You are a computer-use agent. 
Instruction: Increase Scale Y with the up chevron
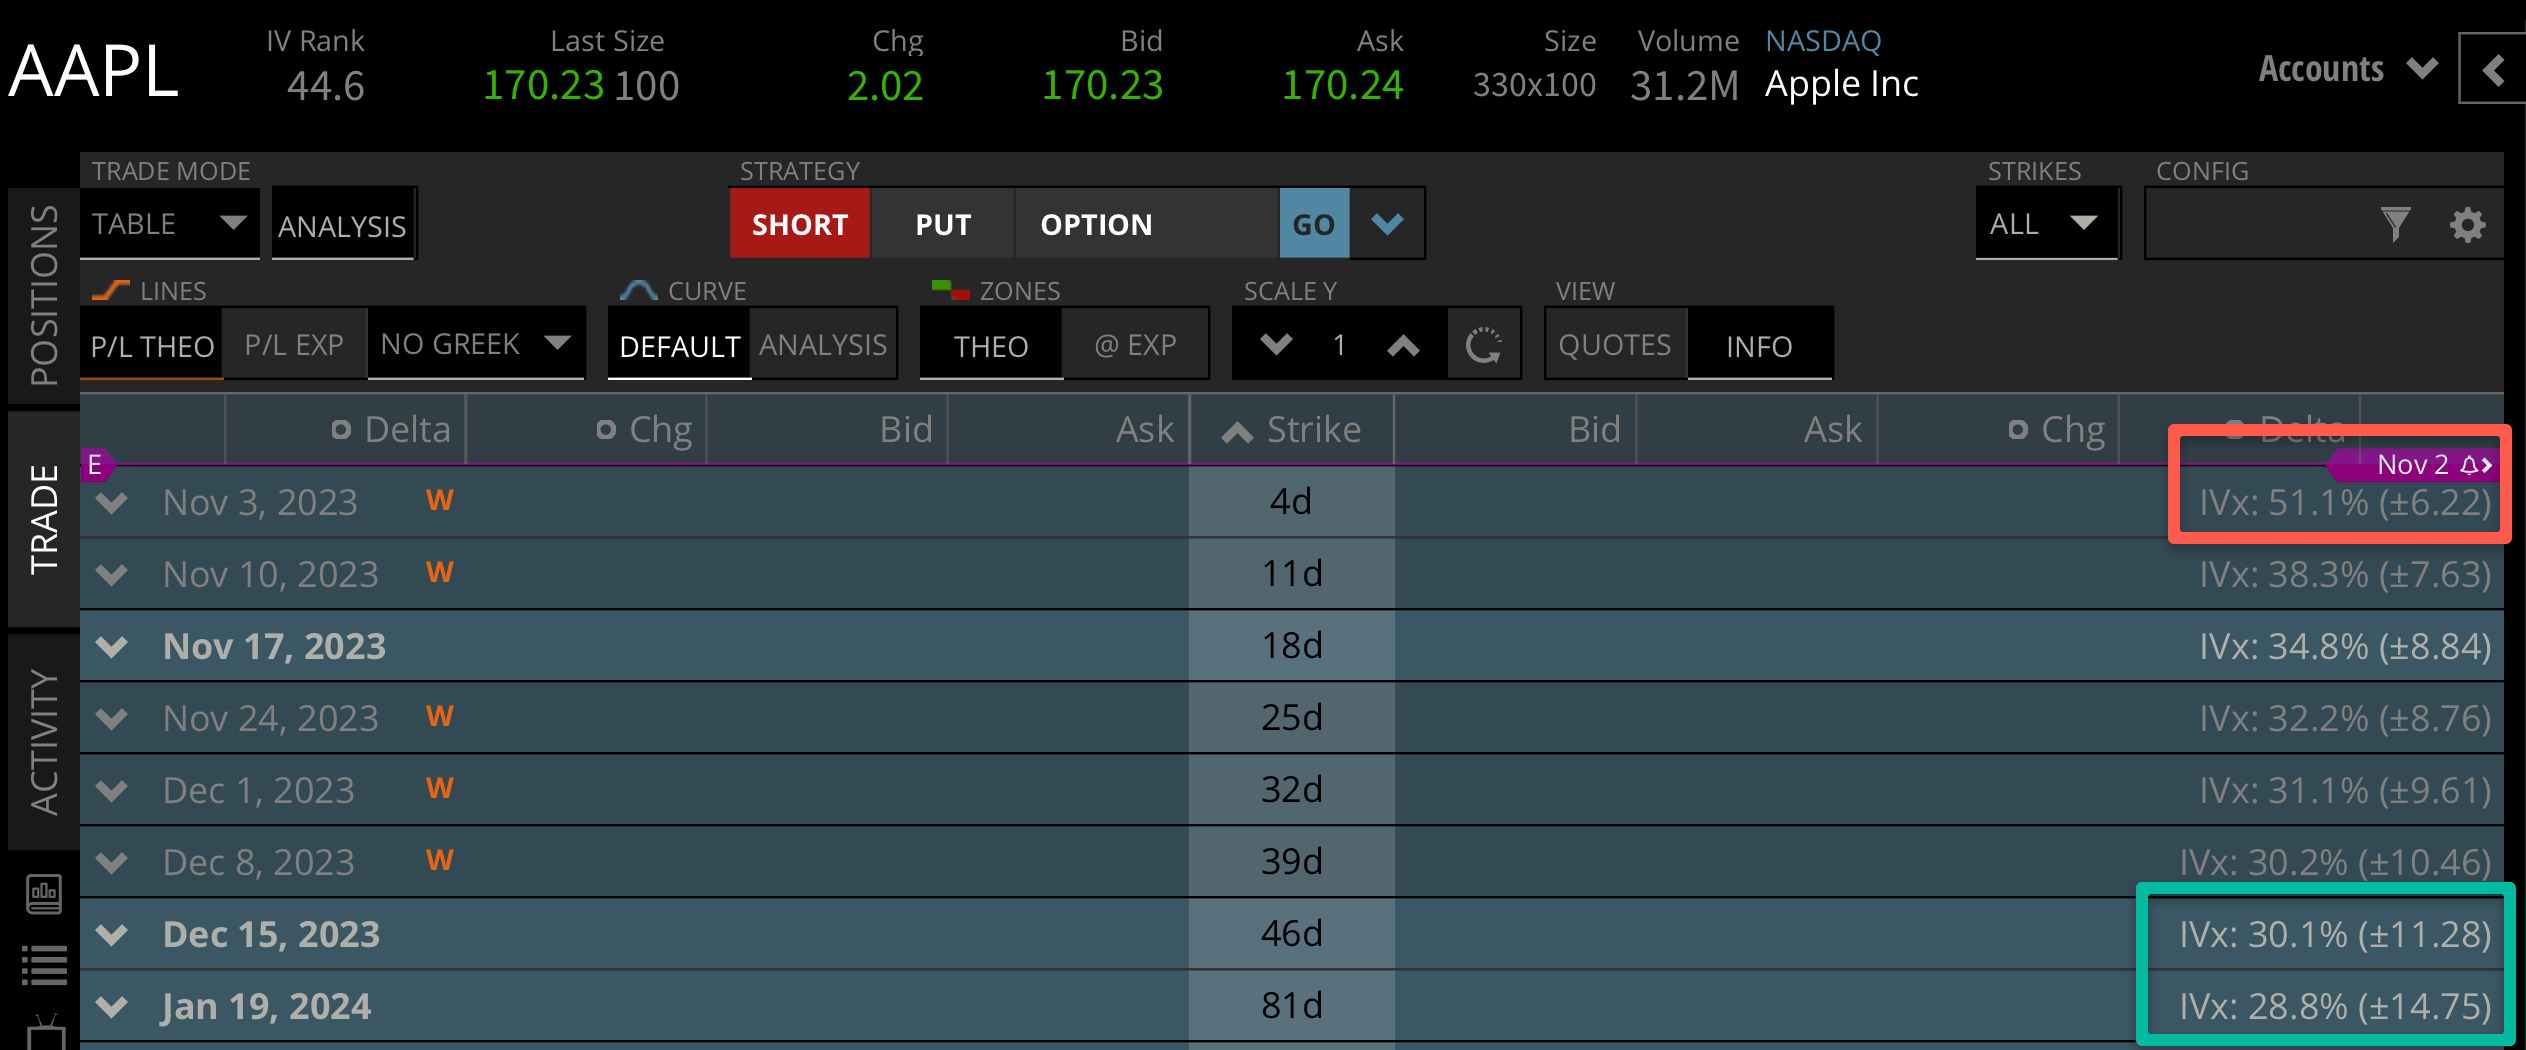pyautogui.click(x=1404, y=344)
